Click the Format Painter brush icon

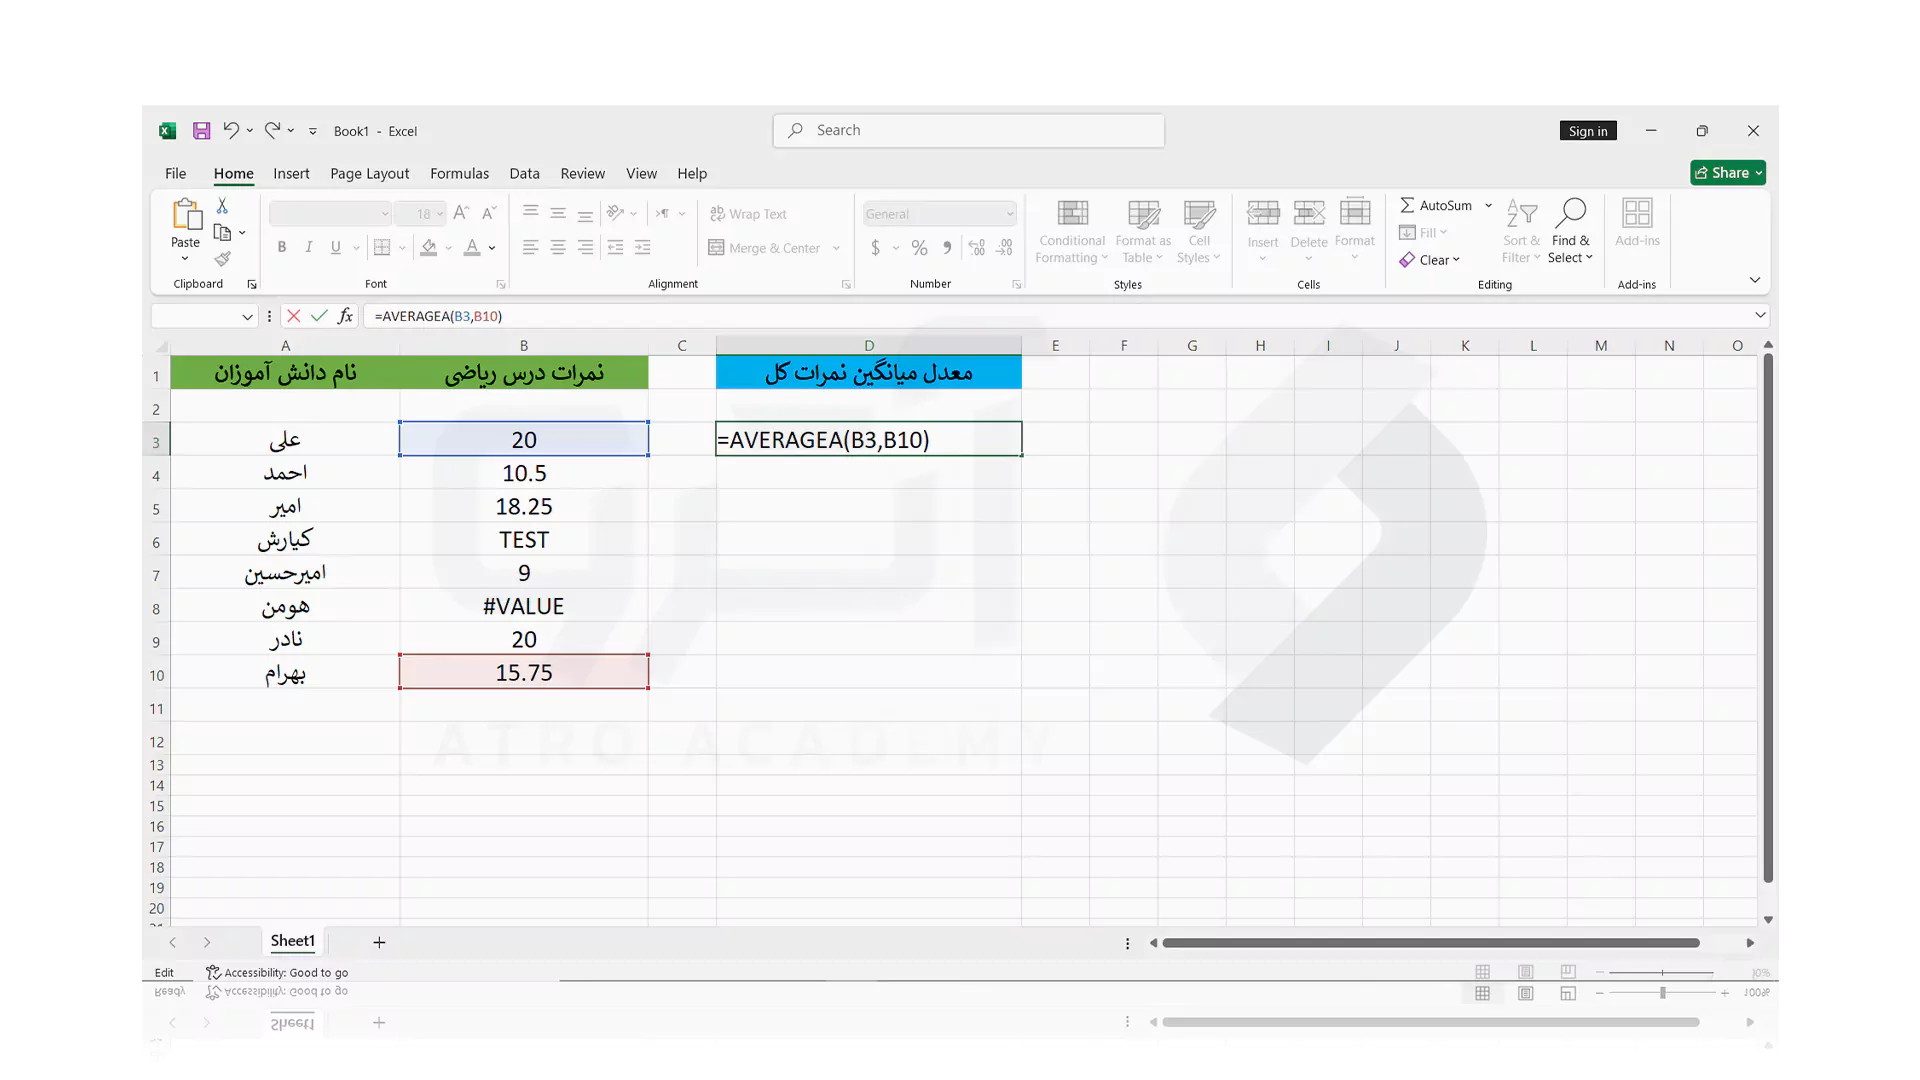[223, 259]
